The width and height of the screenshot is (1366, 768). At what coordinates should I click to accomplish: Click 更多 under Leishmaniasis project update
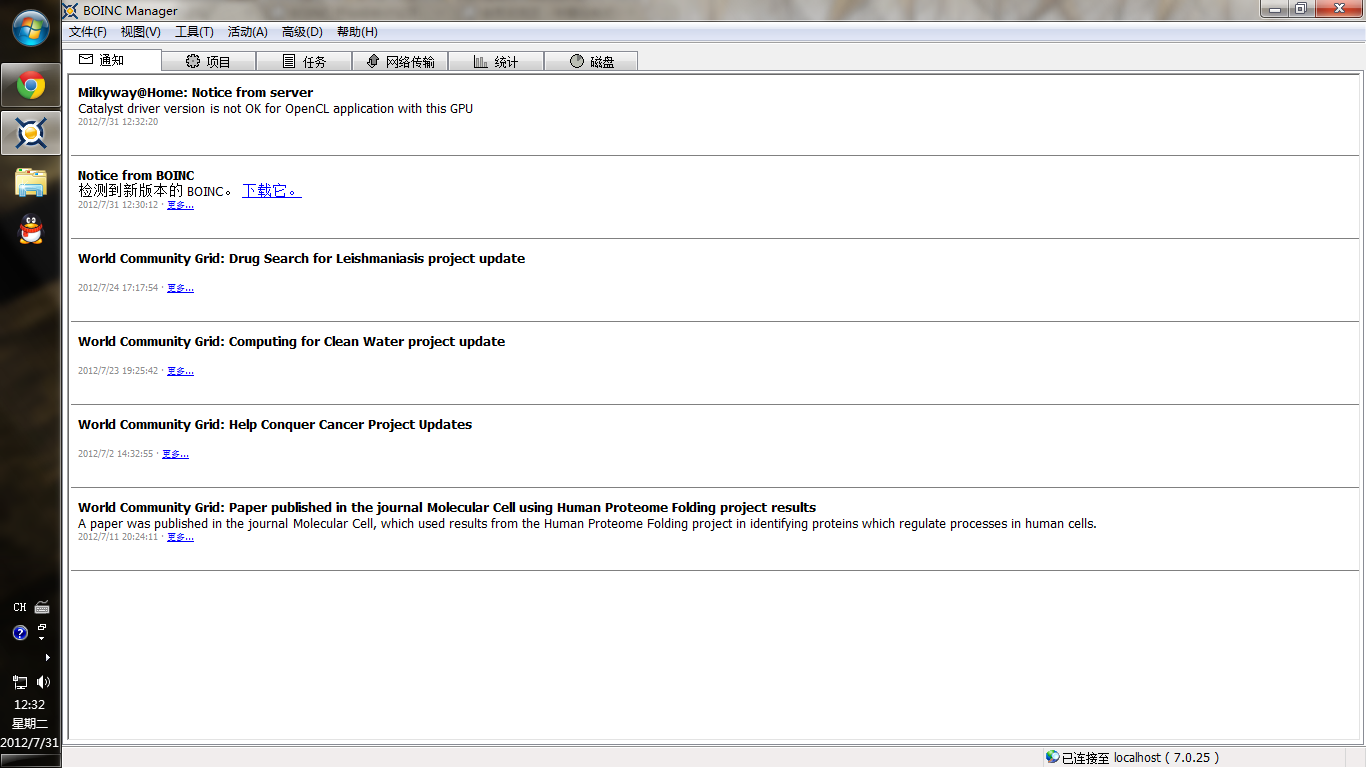point(180,288)
